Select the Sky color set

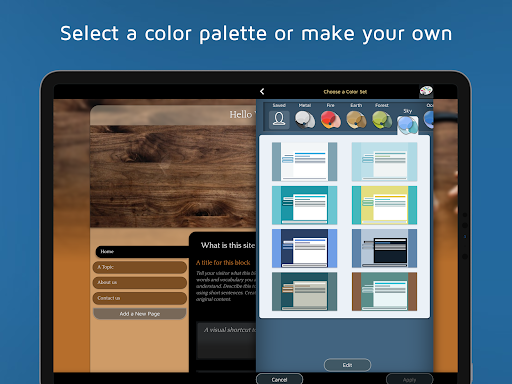(408, 125)
